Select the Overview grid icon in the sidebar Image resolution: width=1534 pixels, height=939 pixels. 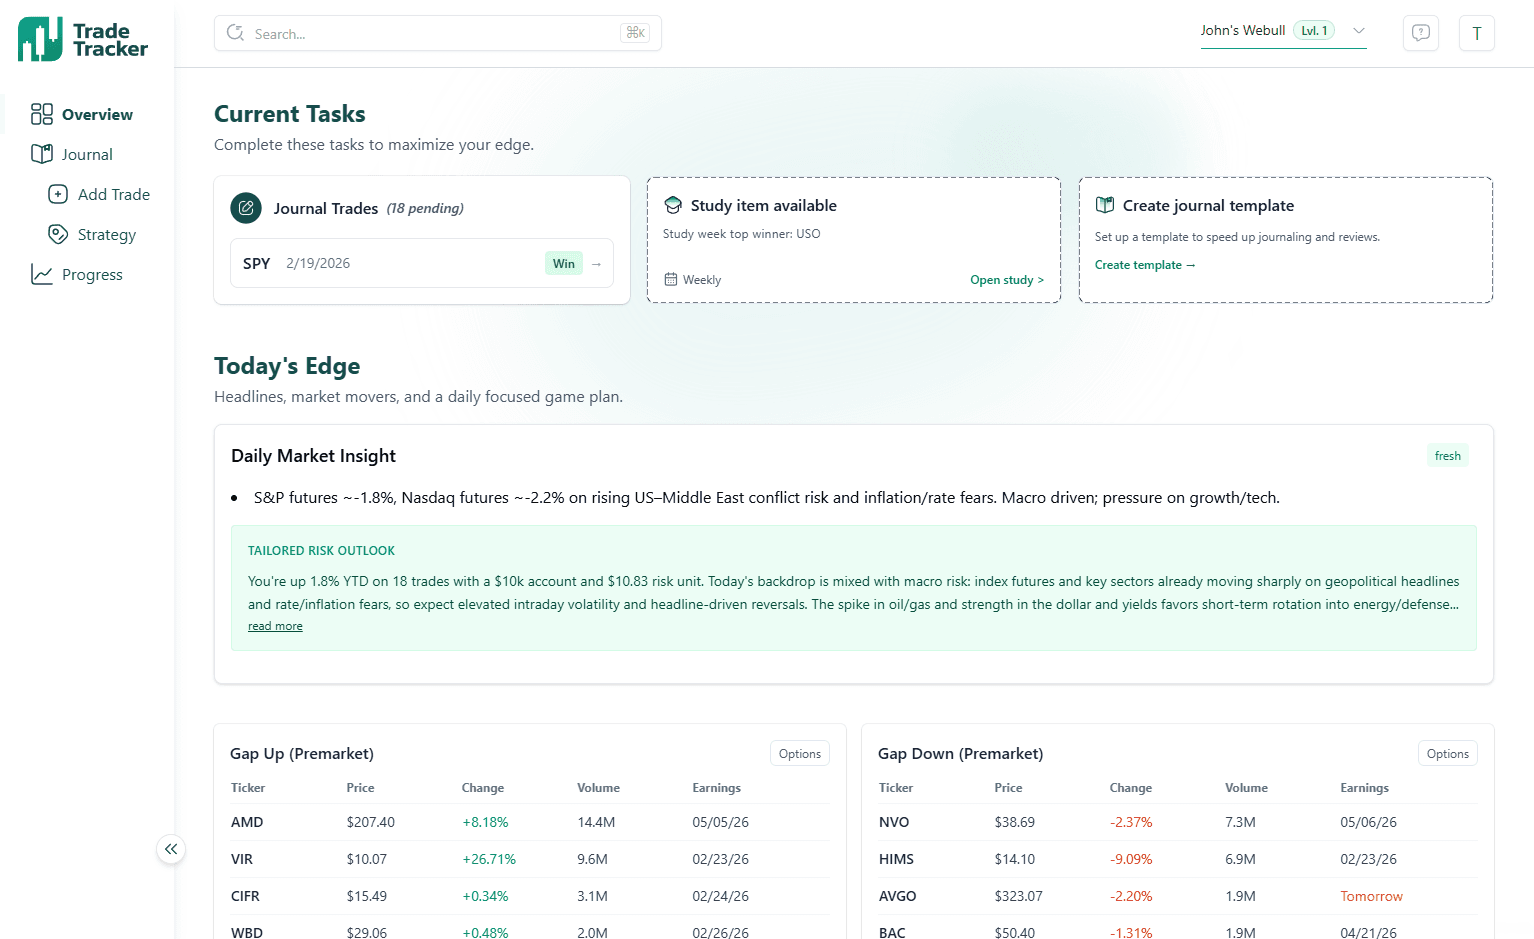click(42, 114)
